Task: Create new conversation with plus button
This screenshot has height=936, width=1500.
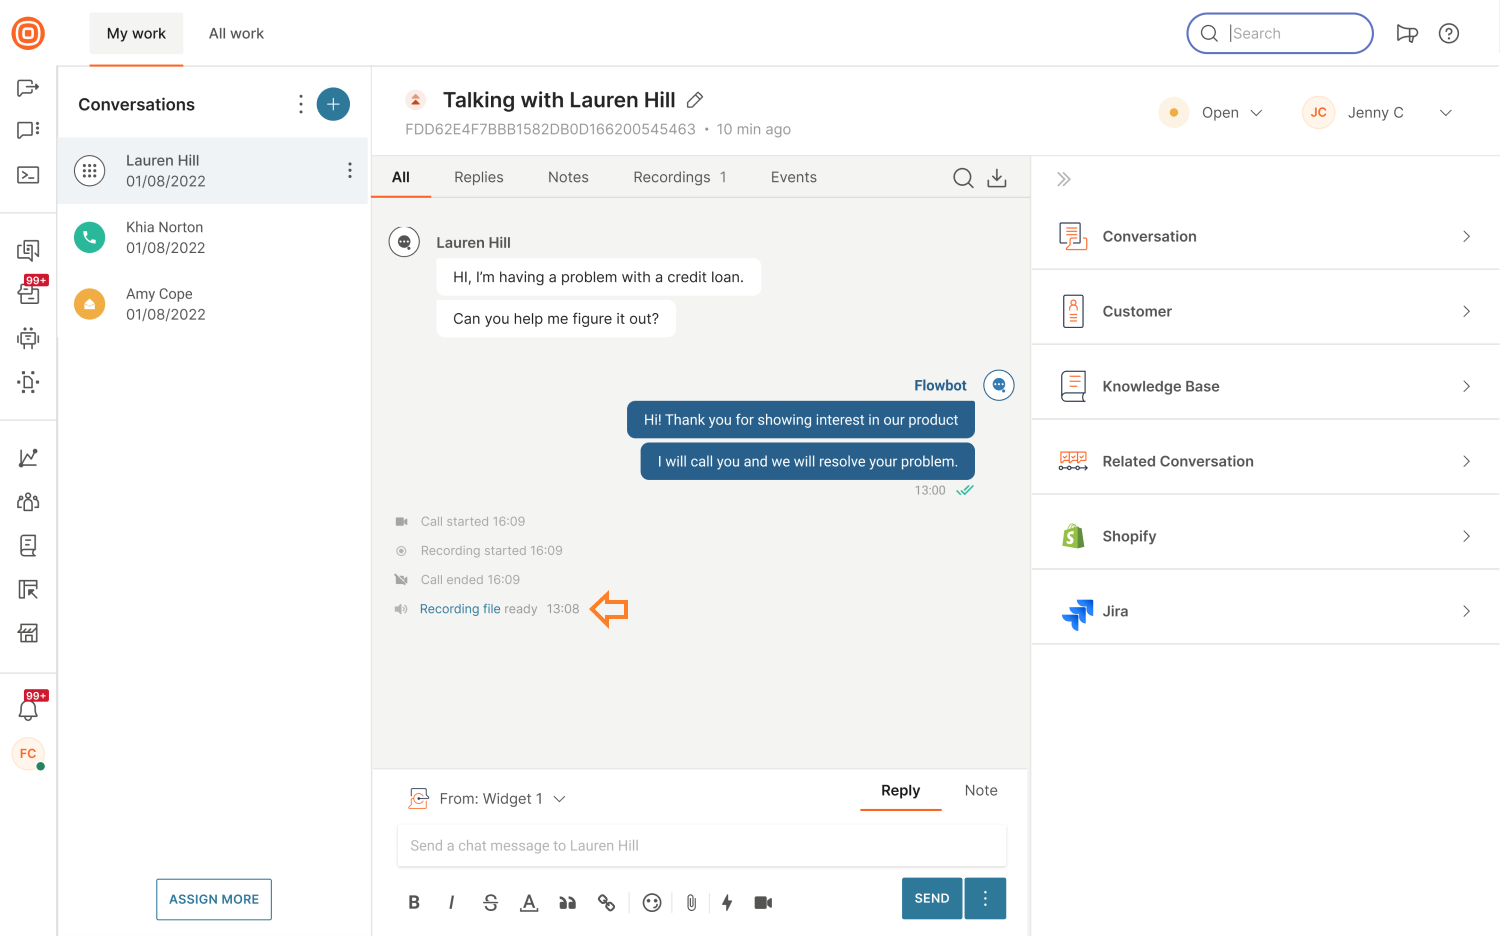Action: [x=333, y=104]
